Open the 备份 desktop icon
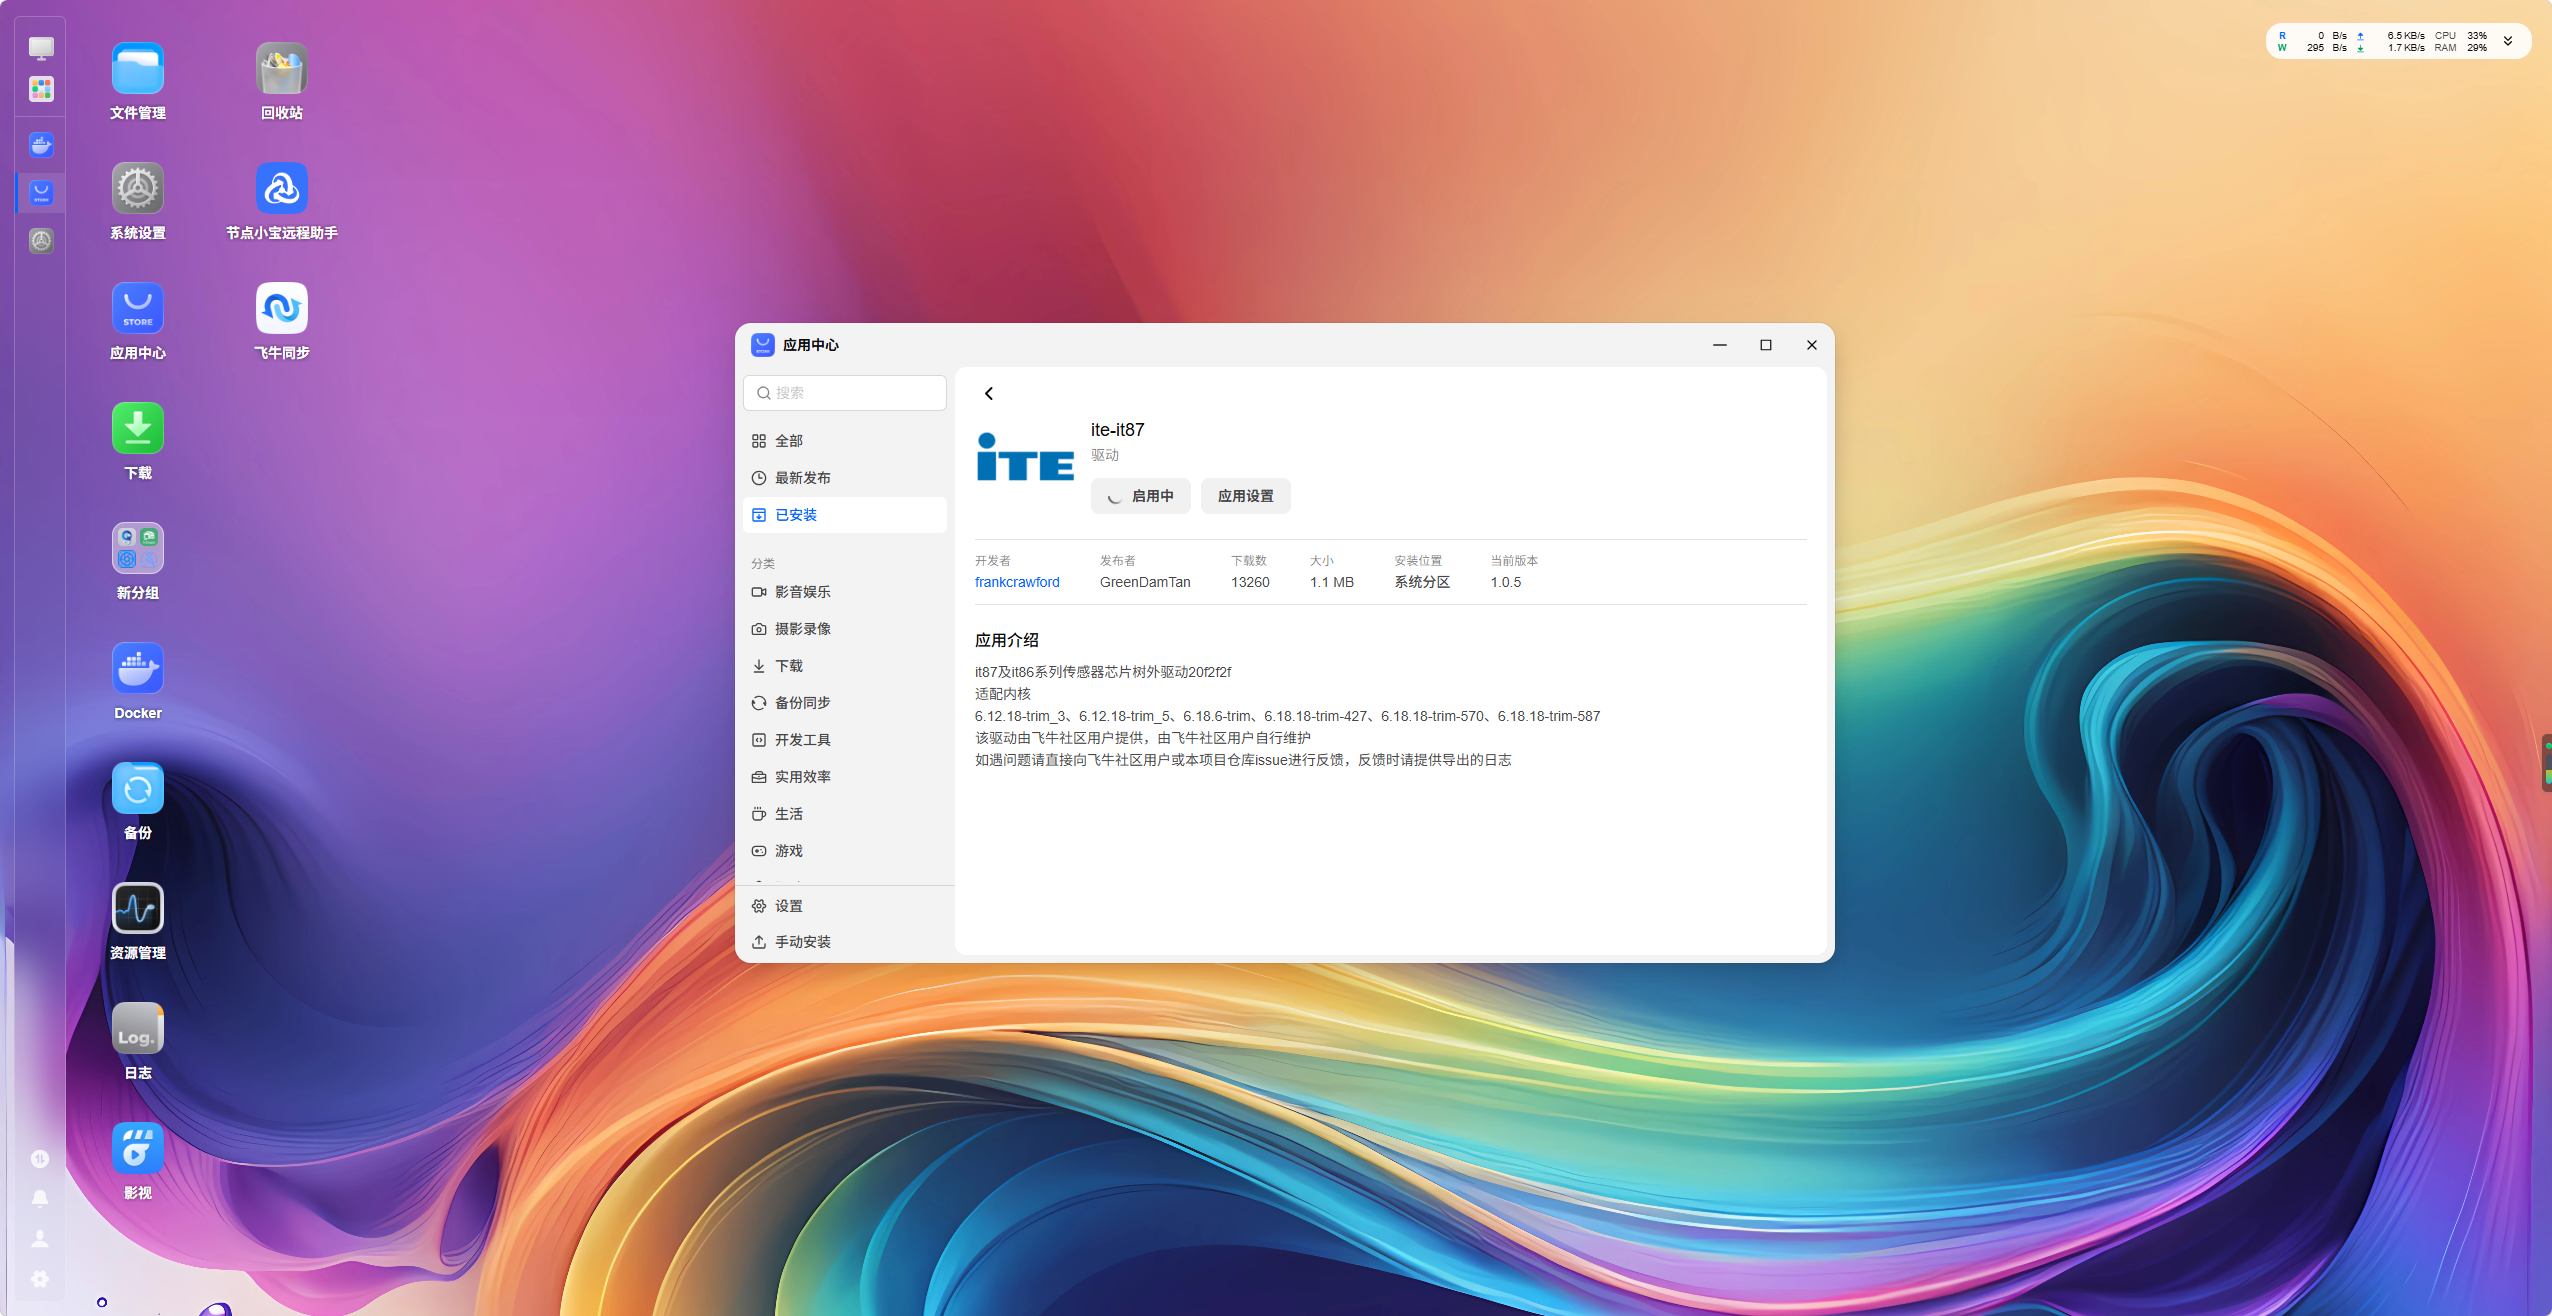Screen dimensions: 2552x1316 138,788
